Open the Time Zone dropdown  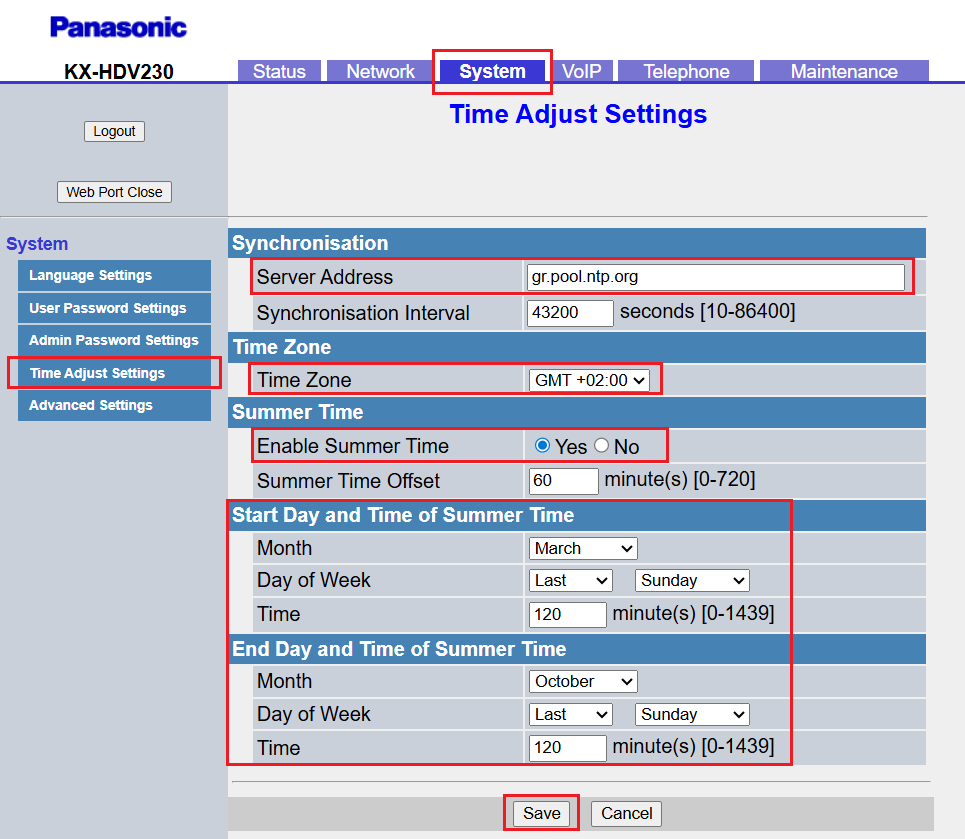[589, 380]
